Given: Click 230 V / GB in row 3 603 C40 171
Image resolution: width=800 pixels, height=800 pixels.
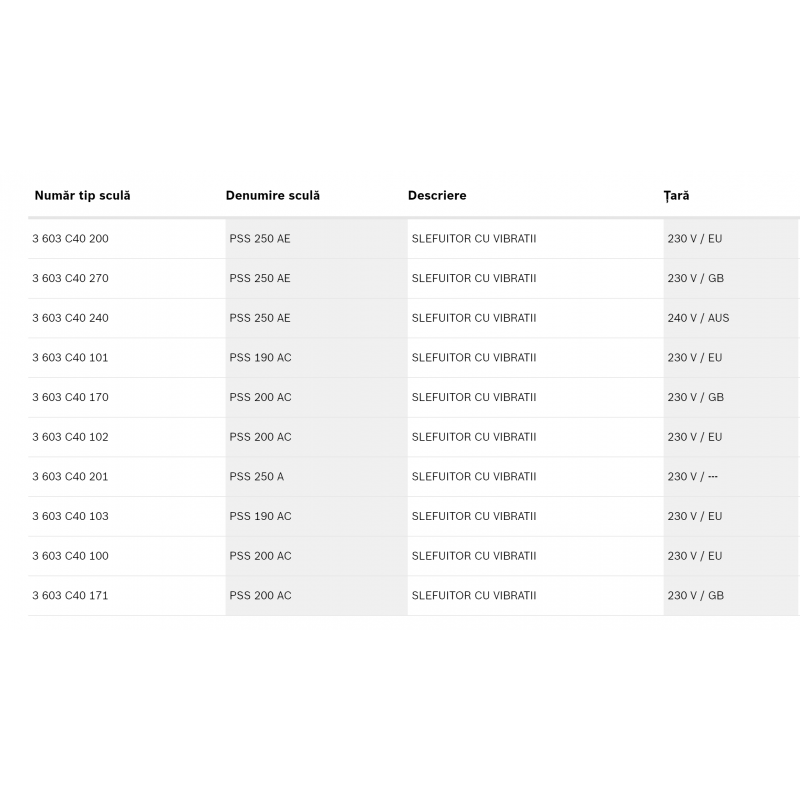Looking at the screenshot, I should click(695, 595).
